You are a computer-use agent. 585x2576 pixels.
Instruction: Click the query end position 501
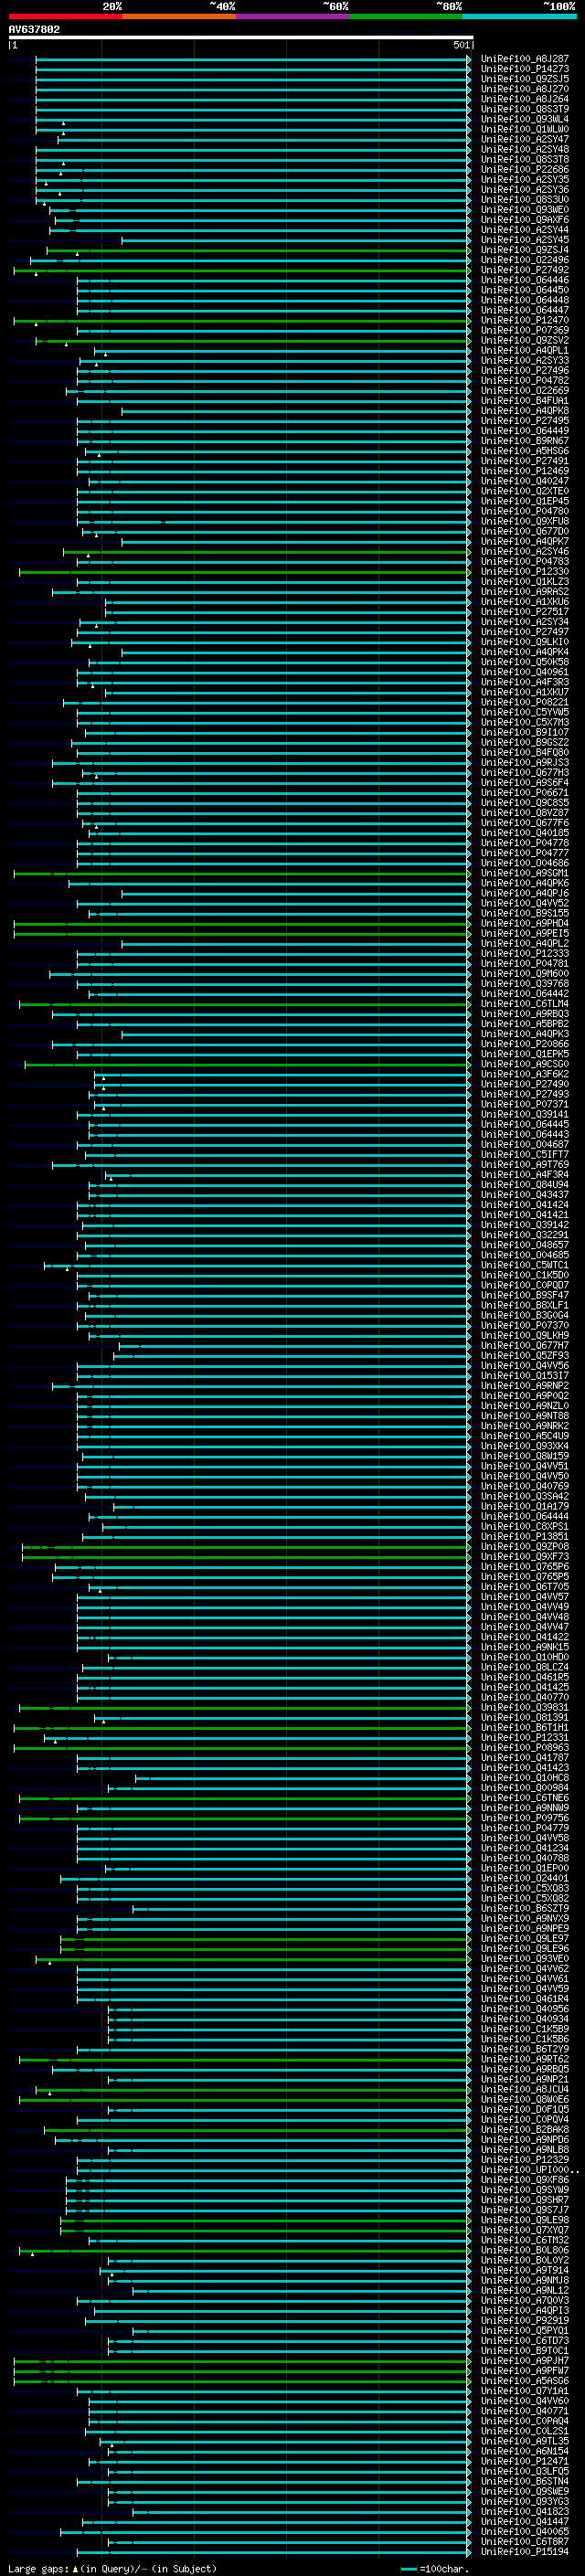(461, 45)
